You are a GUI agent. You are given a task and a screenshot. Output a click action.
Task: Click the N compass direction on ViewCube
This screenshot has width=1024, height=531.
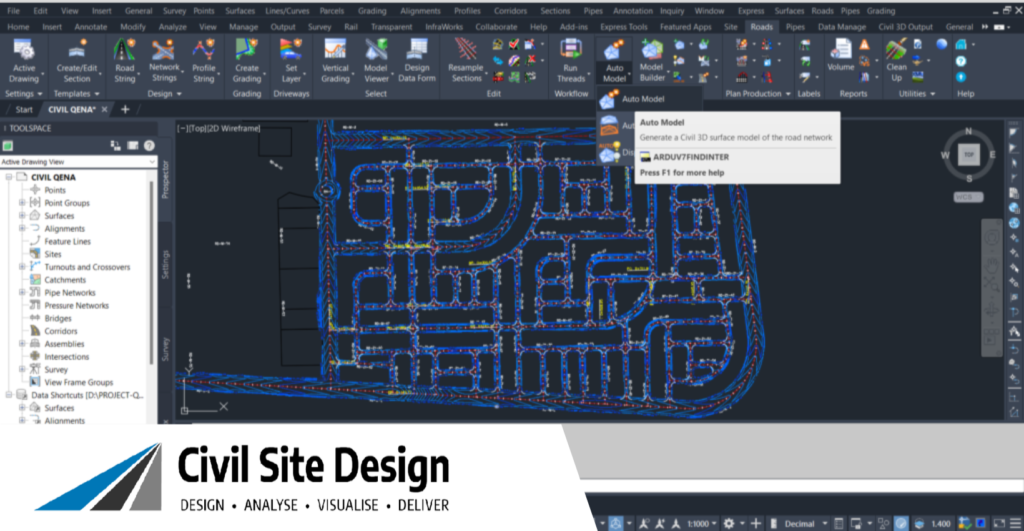(968, 131)
